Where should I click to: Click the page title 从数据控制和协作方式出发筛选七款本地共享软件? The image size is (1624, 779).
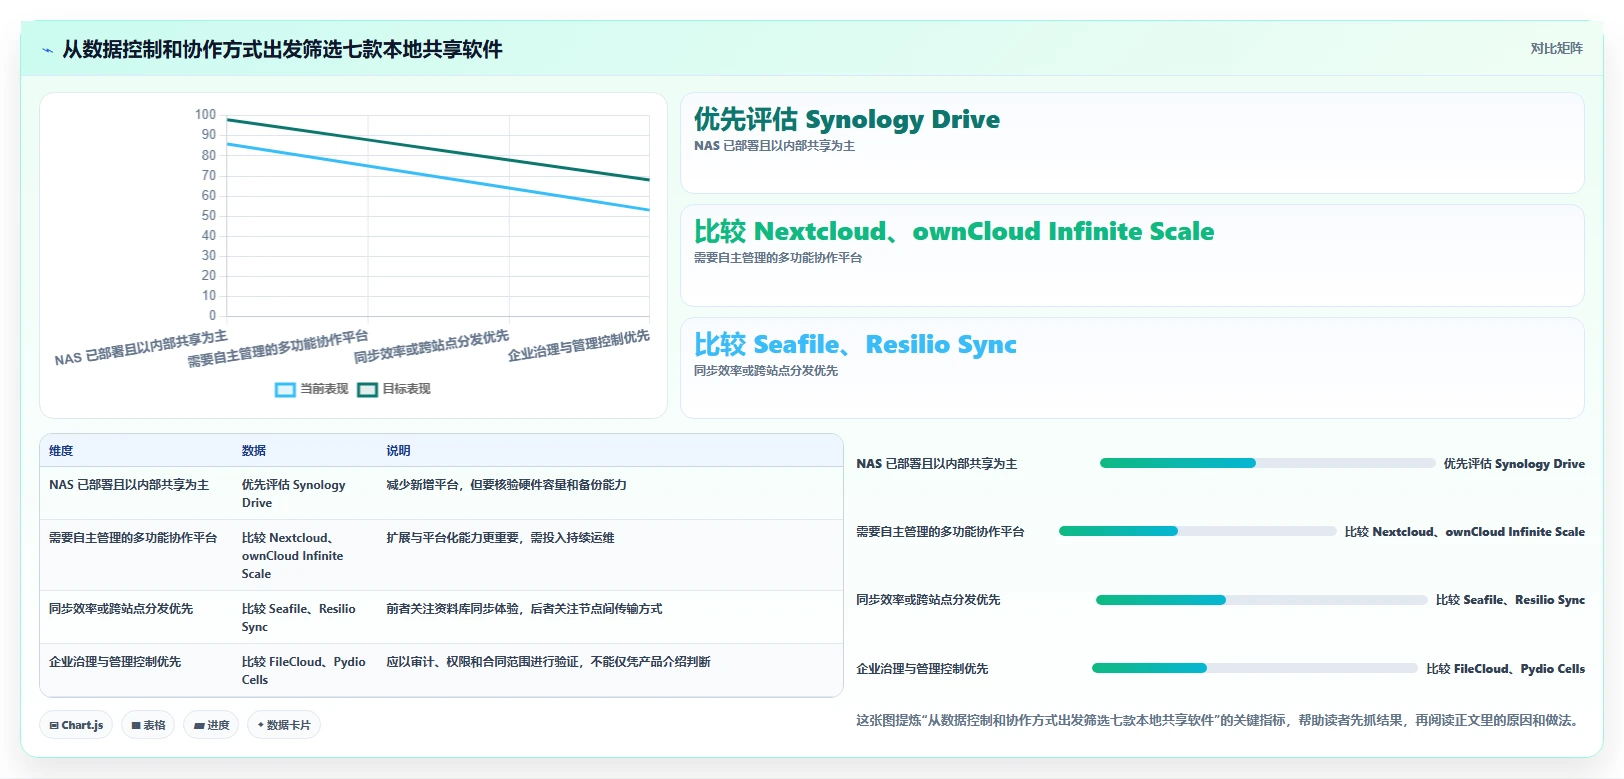tap(282, 50)
